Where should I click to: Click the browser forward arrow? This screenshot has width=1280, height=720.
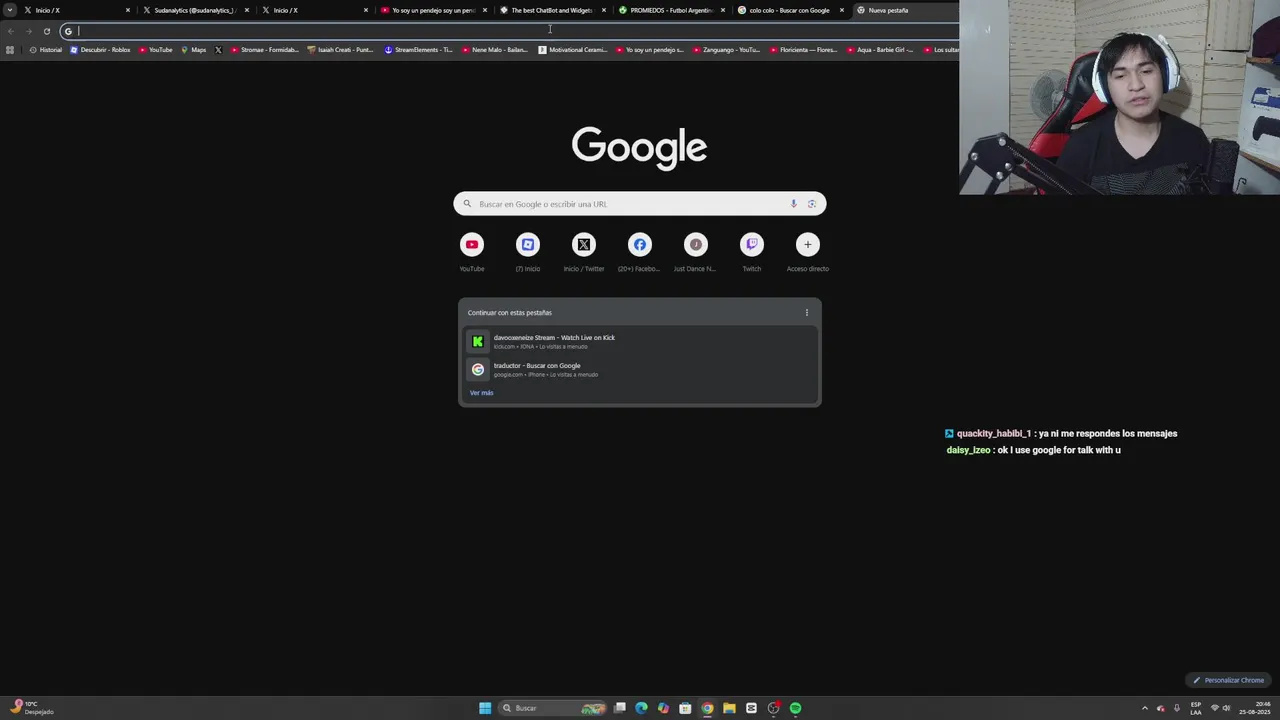coord(29,31)
